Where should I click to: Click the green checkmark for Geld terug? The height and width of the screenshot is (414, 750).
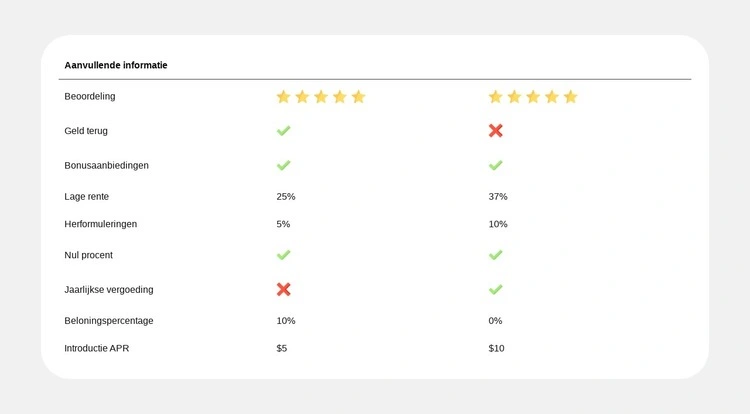pos(283,131)
